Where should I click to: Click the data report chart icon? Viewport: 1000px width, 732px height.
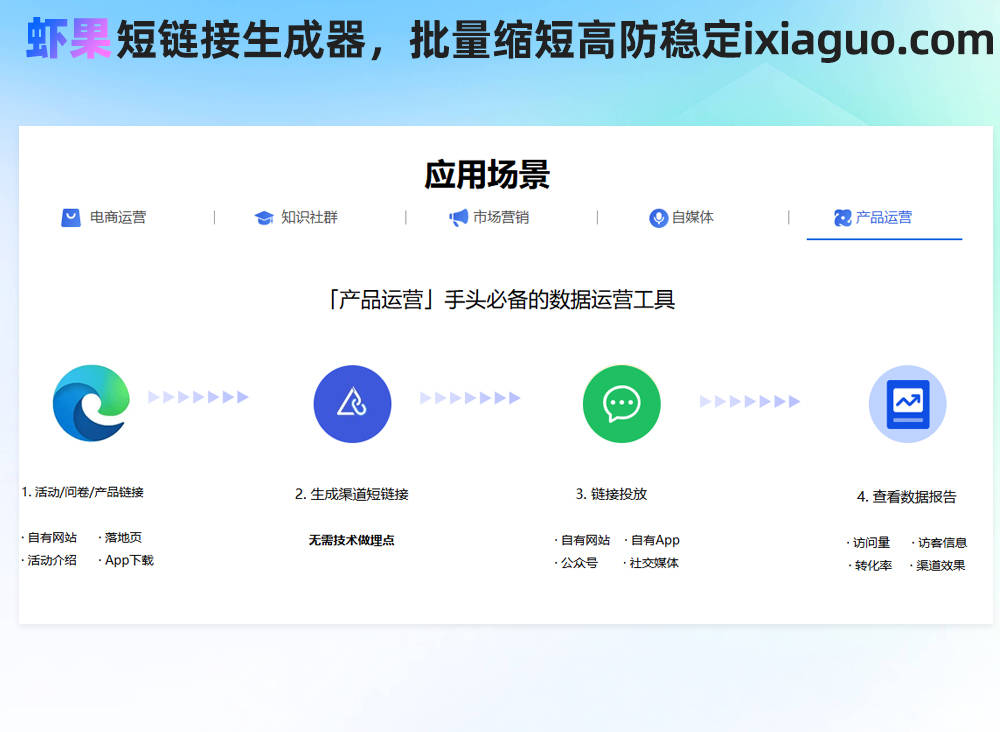click(x=908, y=404)
